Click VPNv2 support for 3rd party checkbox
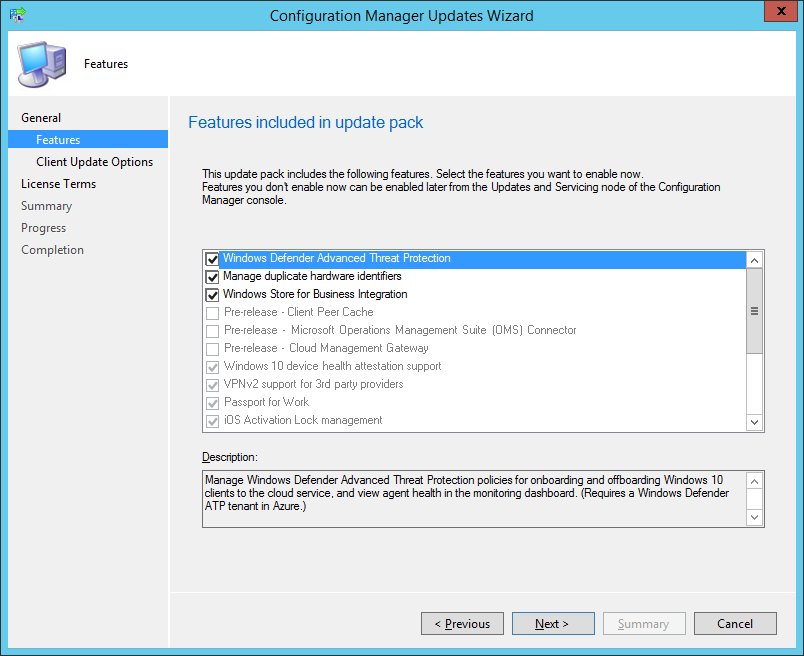Viewport: 804px width, 656px height. click(212, 385)
